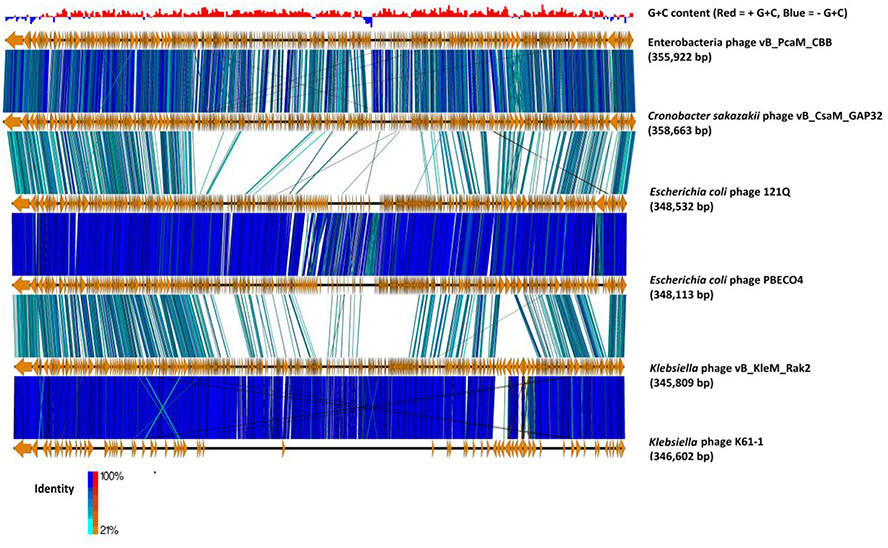This screenshot has width=888, height=548.
Task: Click the blue-to-cyan identity gradient bar
Action: (91, 503)
